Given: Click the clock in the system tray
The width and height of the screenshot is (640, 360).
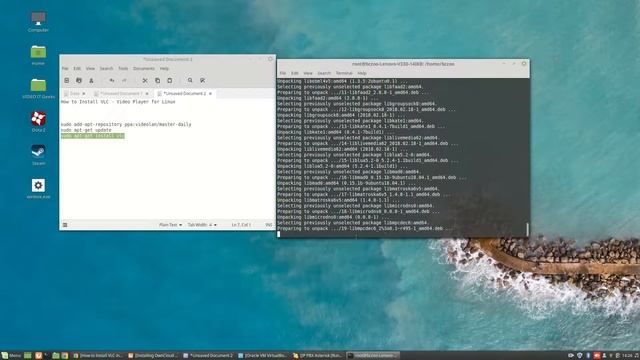Looking at the screenshot, I should point(627,356).
